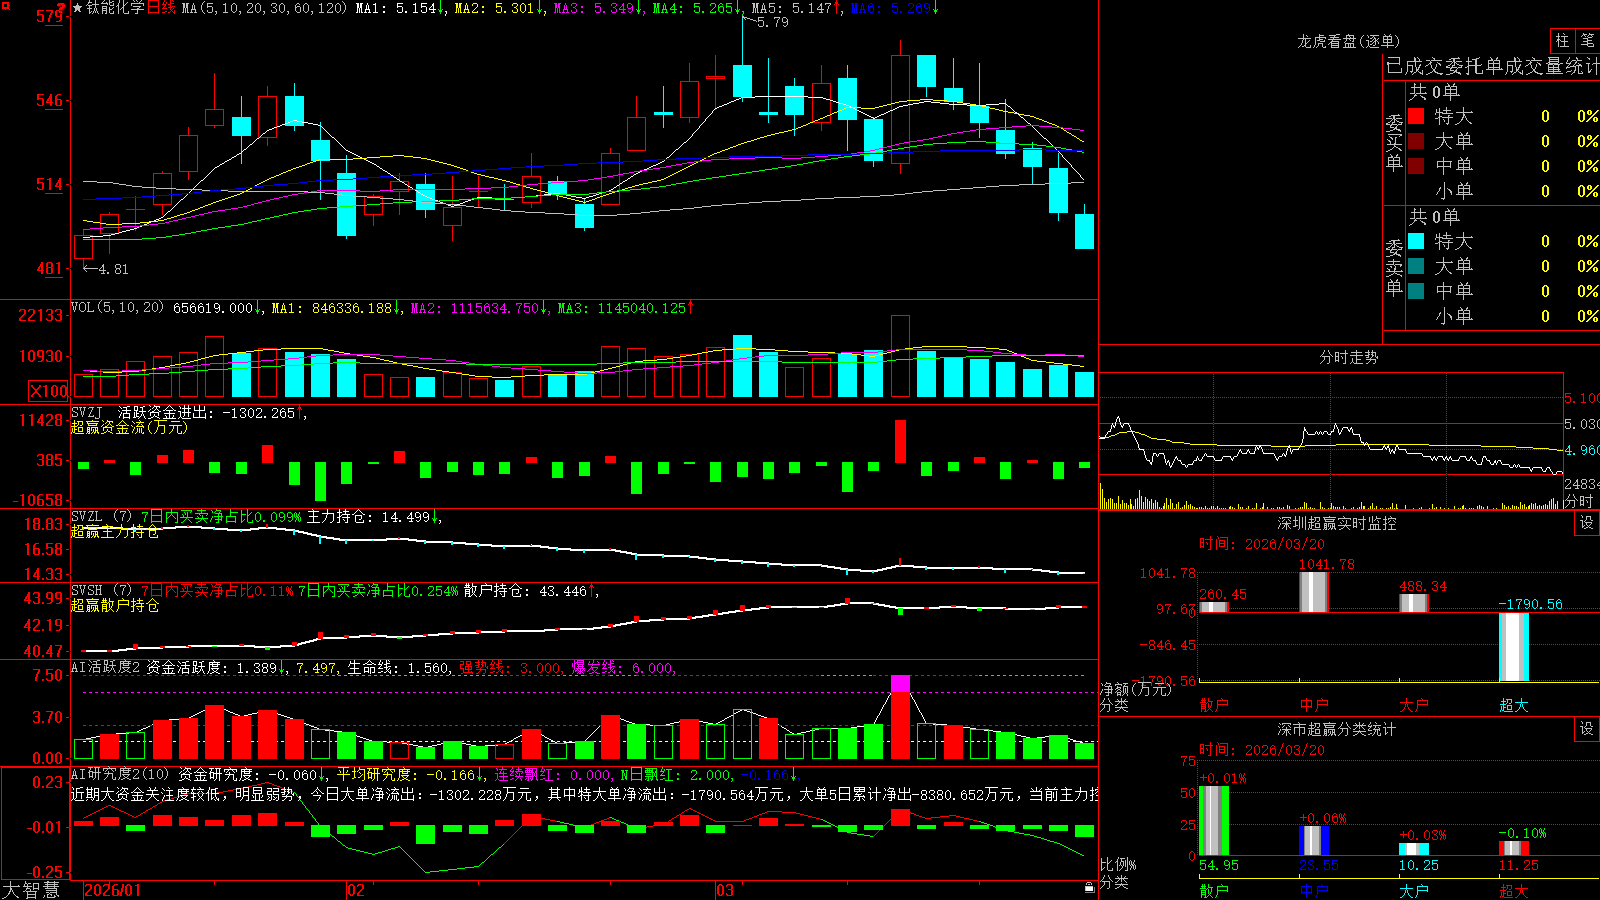Click the 超赢主力持仓 label
Viewport: 1600px width, 900px height.
click(x=115, y=532)
